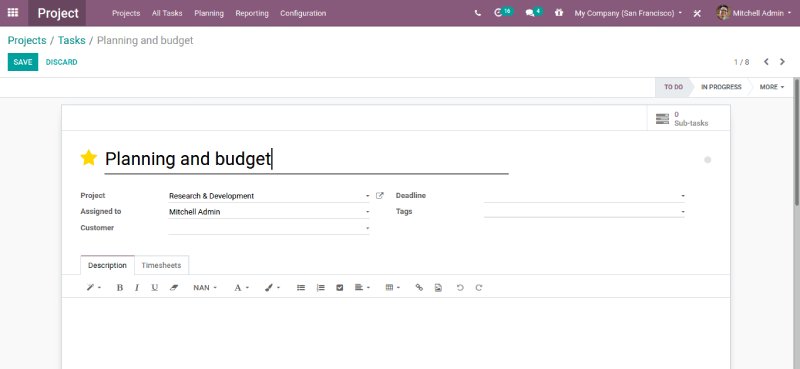Click the 1 / 8 pager counter
Image resolution: width=800 pixels, height=369 pixels.
tap(741, 62)
